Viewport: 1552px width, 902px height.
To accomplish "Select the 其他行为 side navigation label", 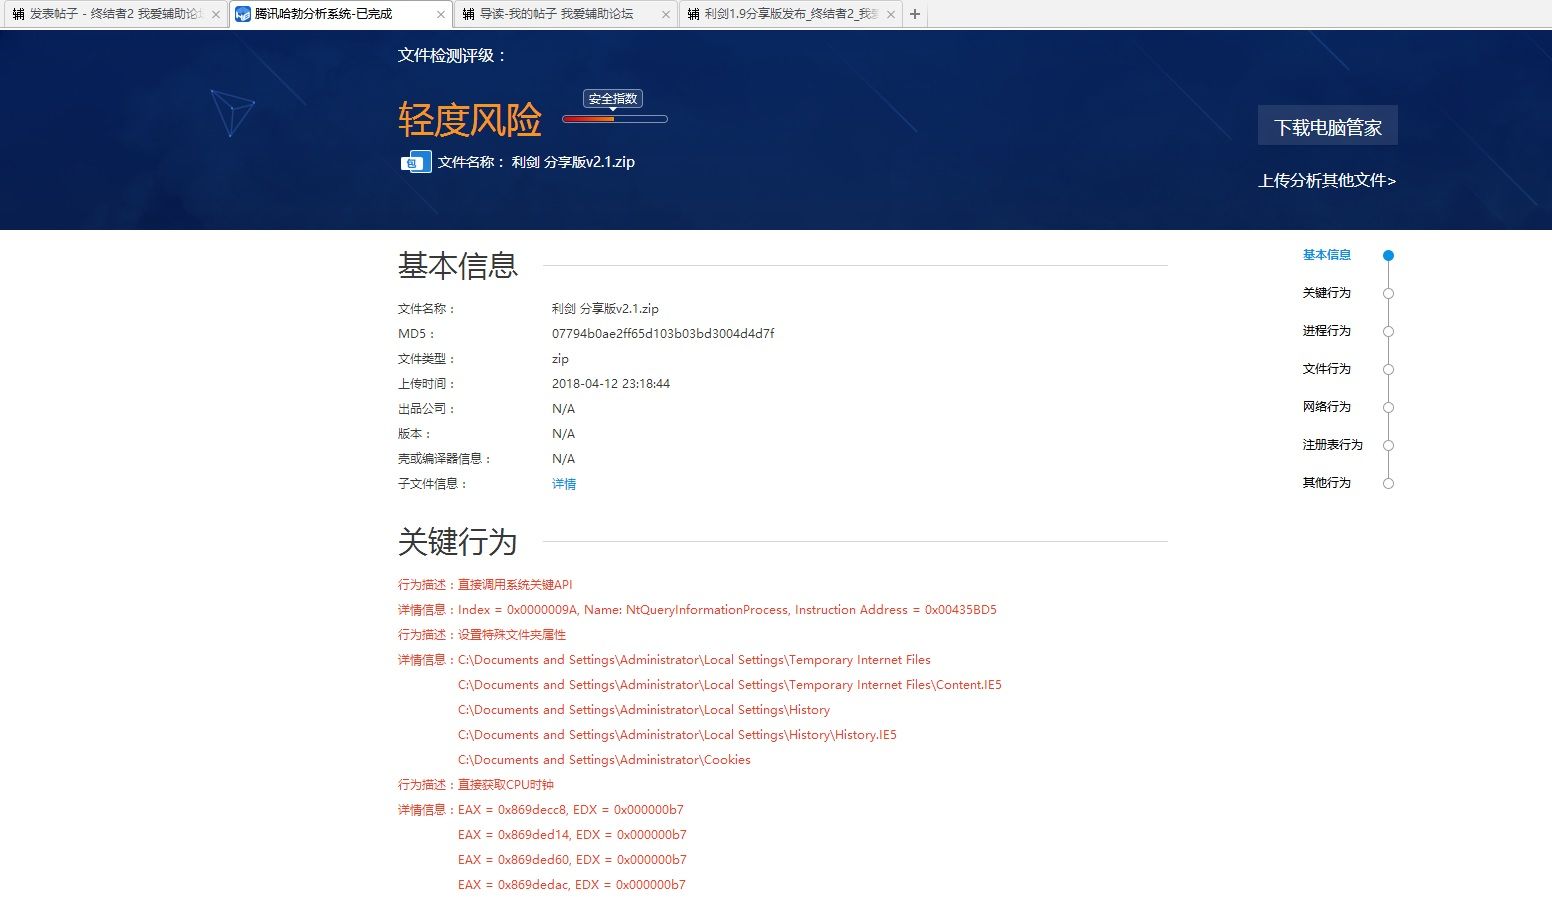I will (x=1326, y=483).
